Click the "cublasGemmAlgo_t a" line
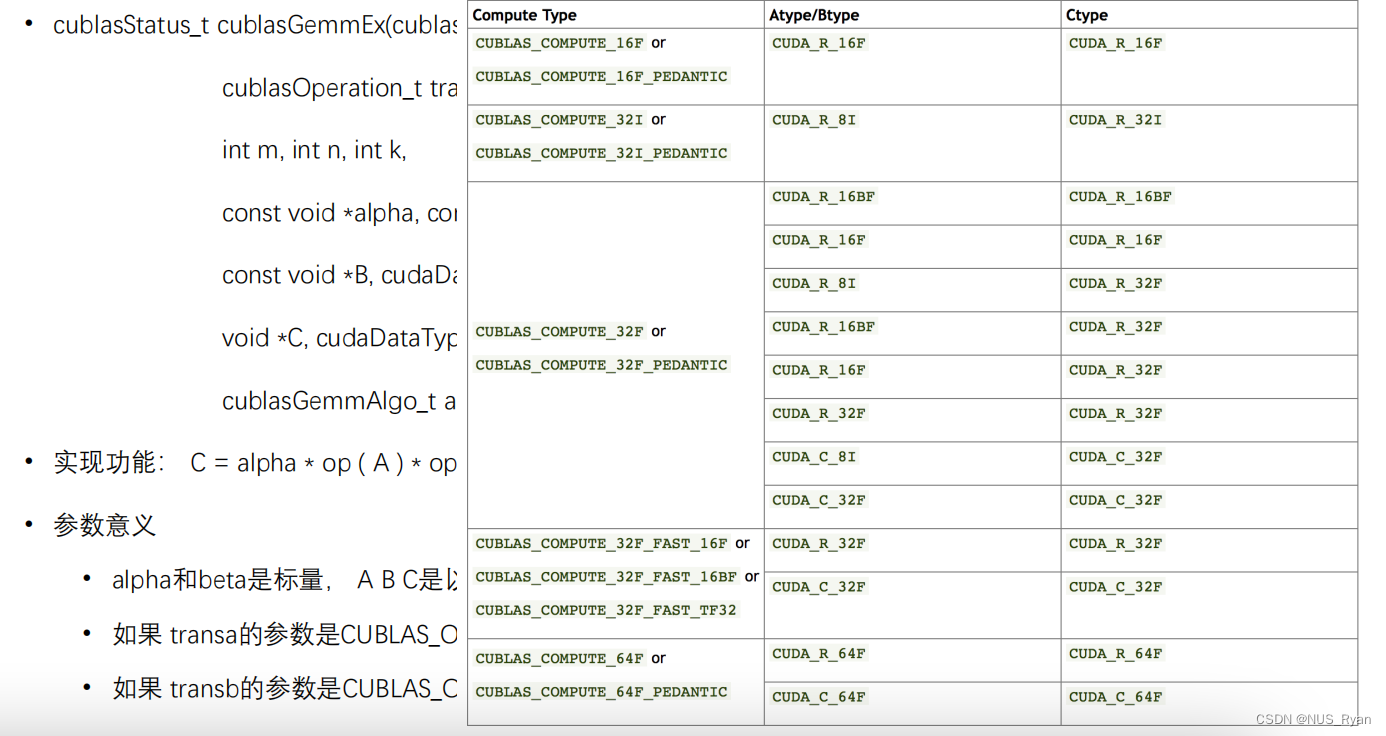This screenshot has height=736, width=1386. point(339,401)
